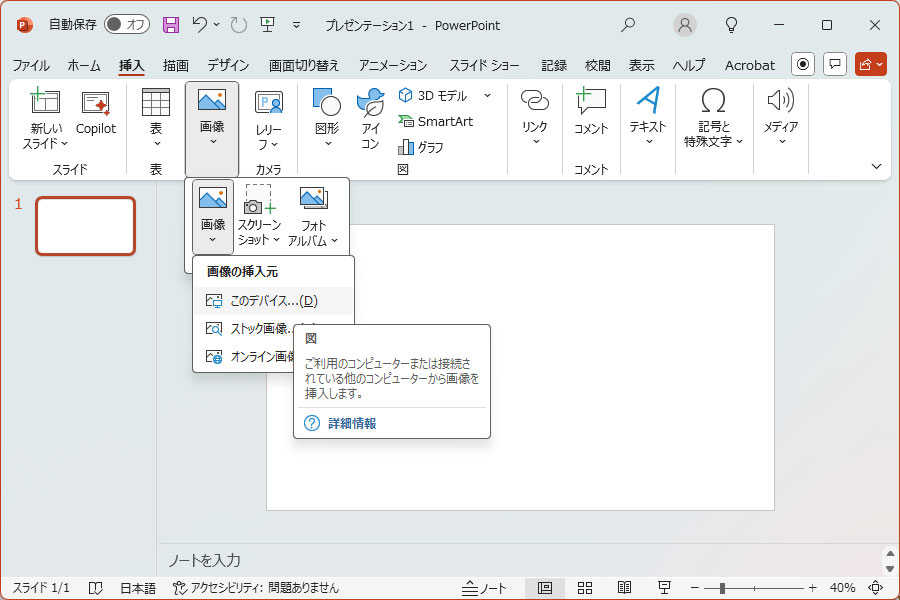
Task: Open the アニメーション tab
Action: pyautogui.click(x=393, y=65)
